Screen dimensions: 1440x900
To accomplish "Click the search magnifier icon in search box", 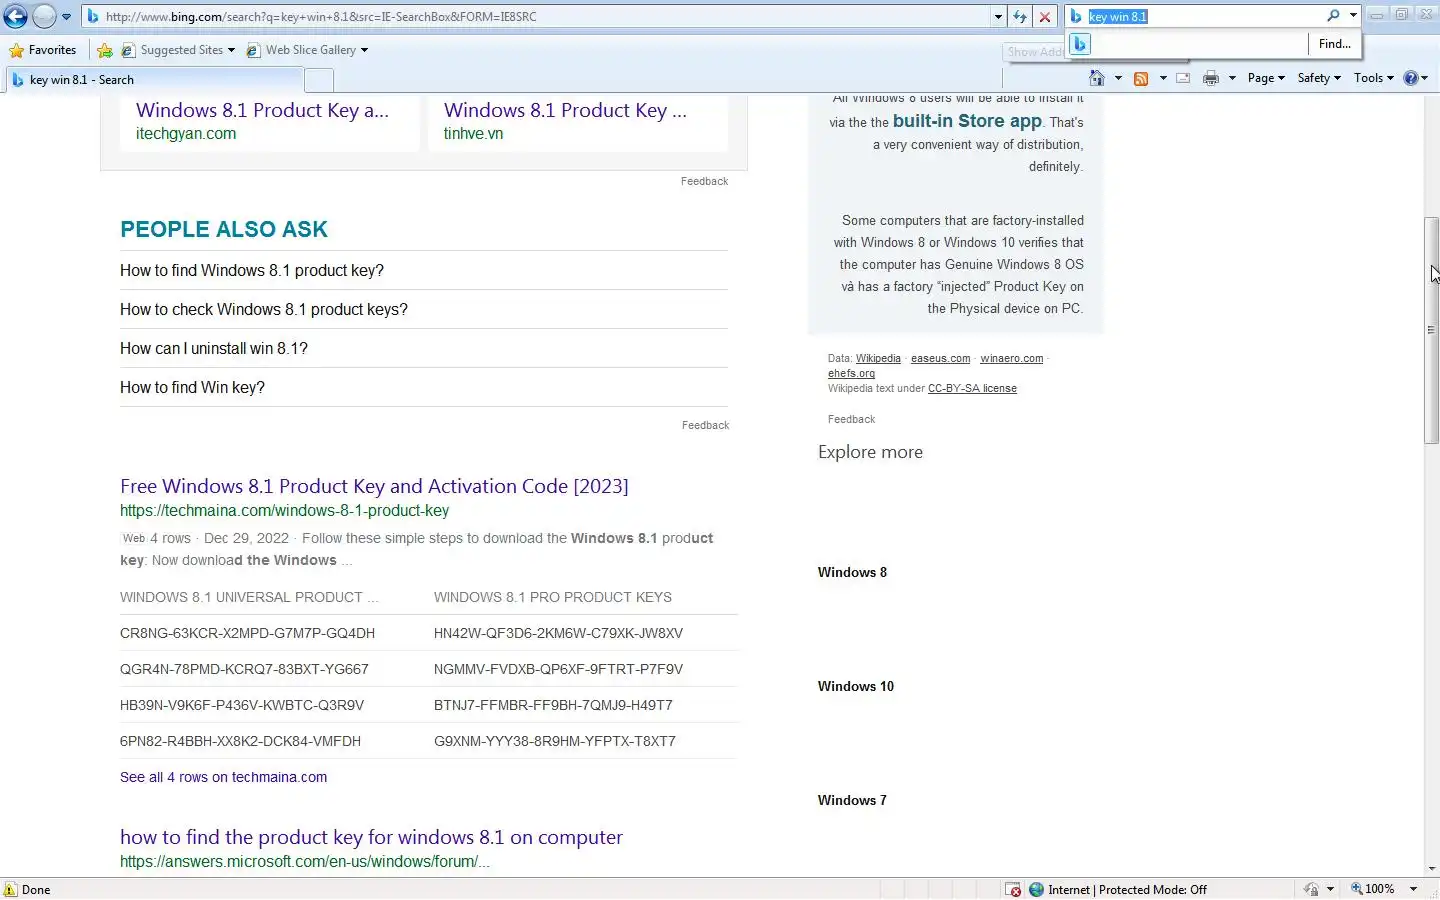I will click(1333, 16).
